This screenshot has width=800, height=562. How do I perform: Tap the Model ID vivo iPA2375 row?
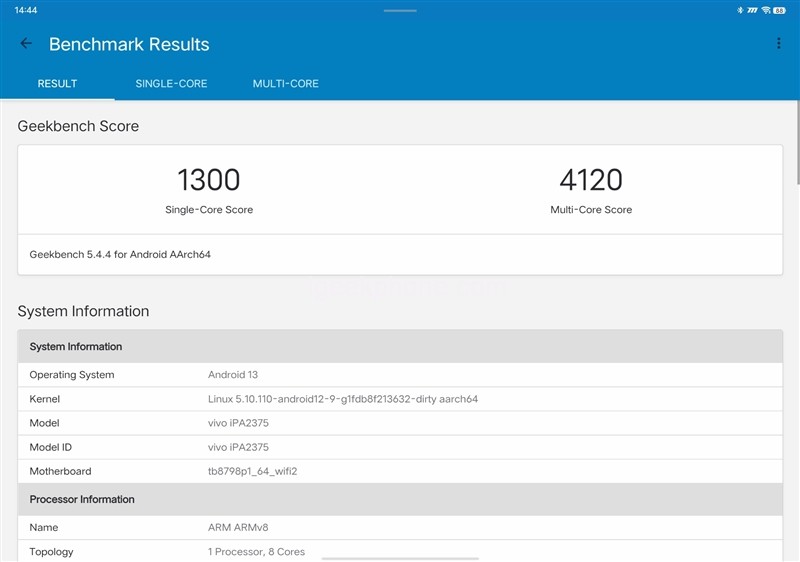tap(400, 447)
